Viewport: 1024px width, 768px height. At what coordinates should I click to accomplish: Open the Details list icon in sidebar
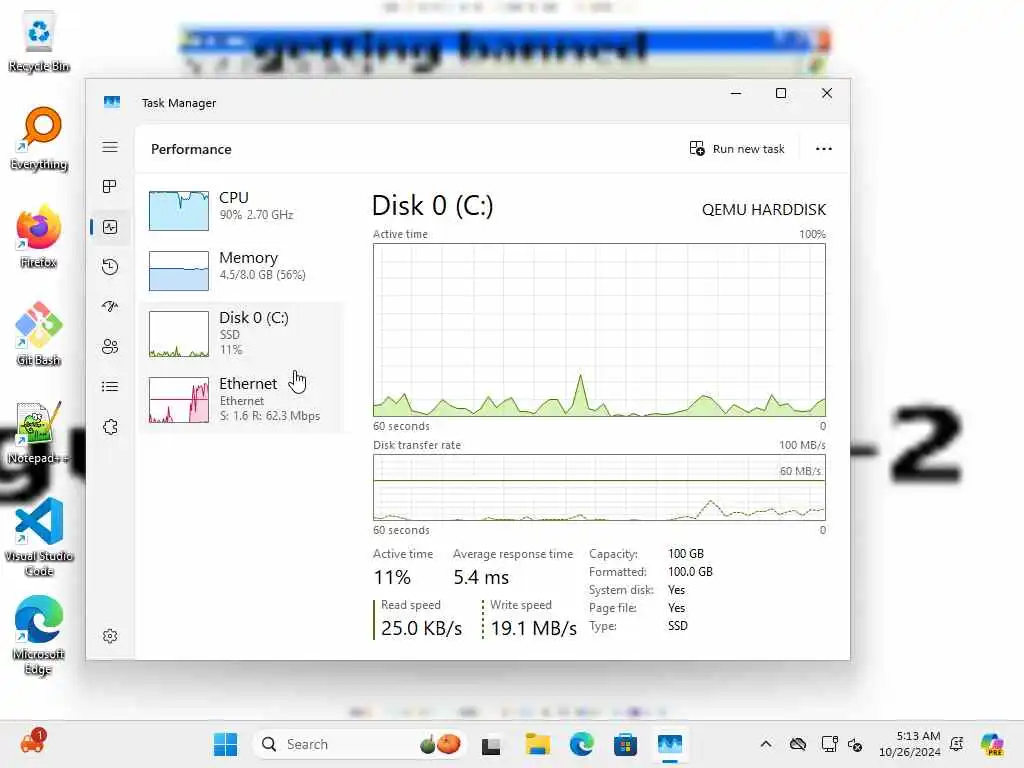110,387
